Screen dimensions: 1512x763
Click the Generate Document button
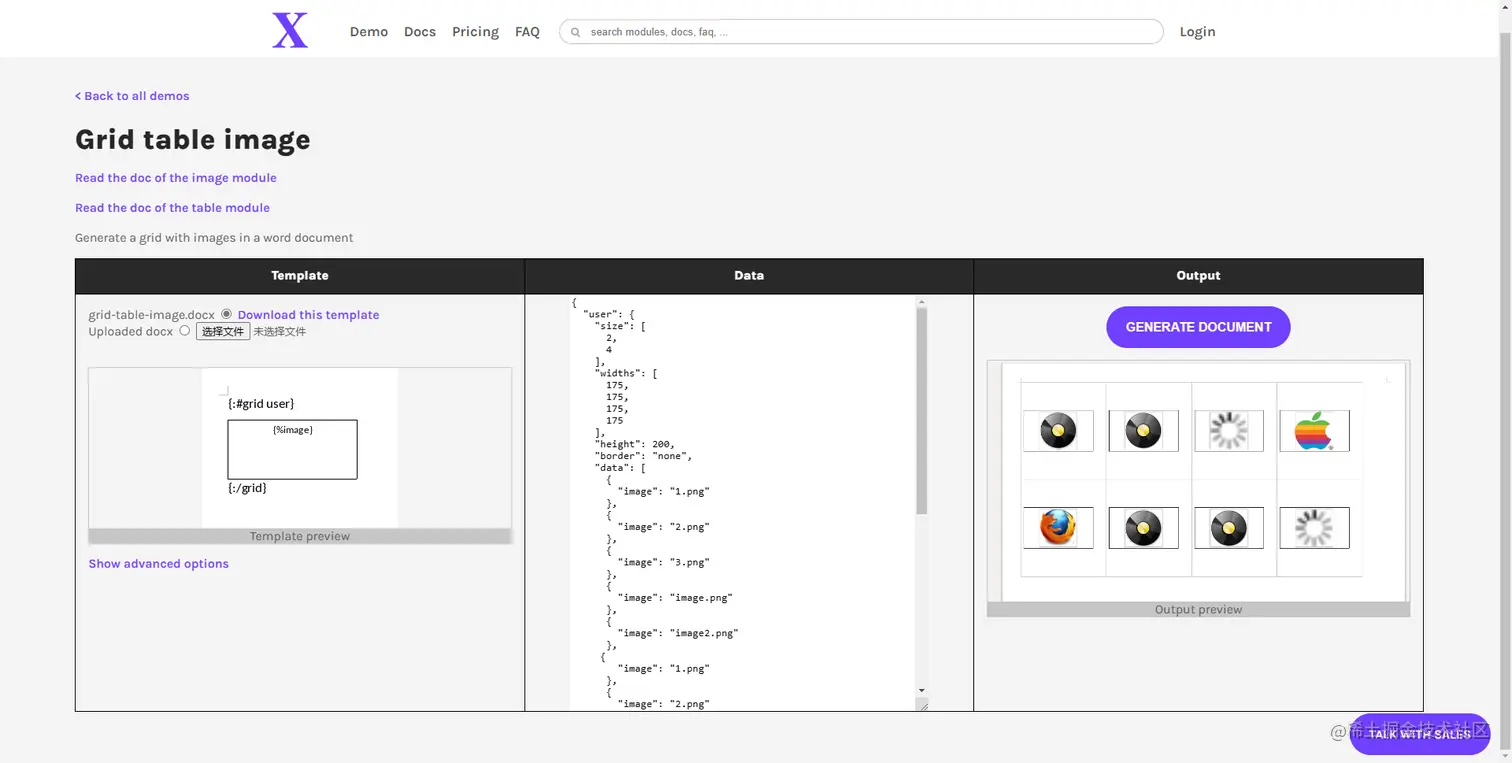1198,327
